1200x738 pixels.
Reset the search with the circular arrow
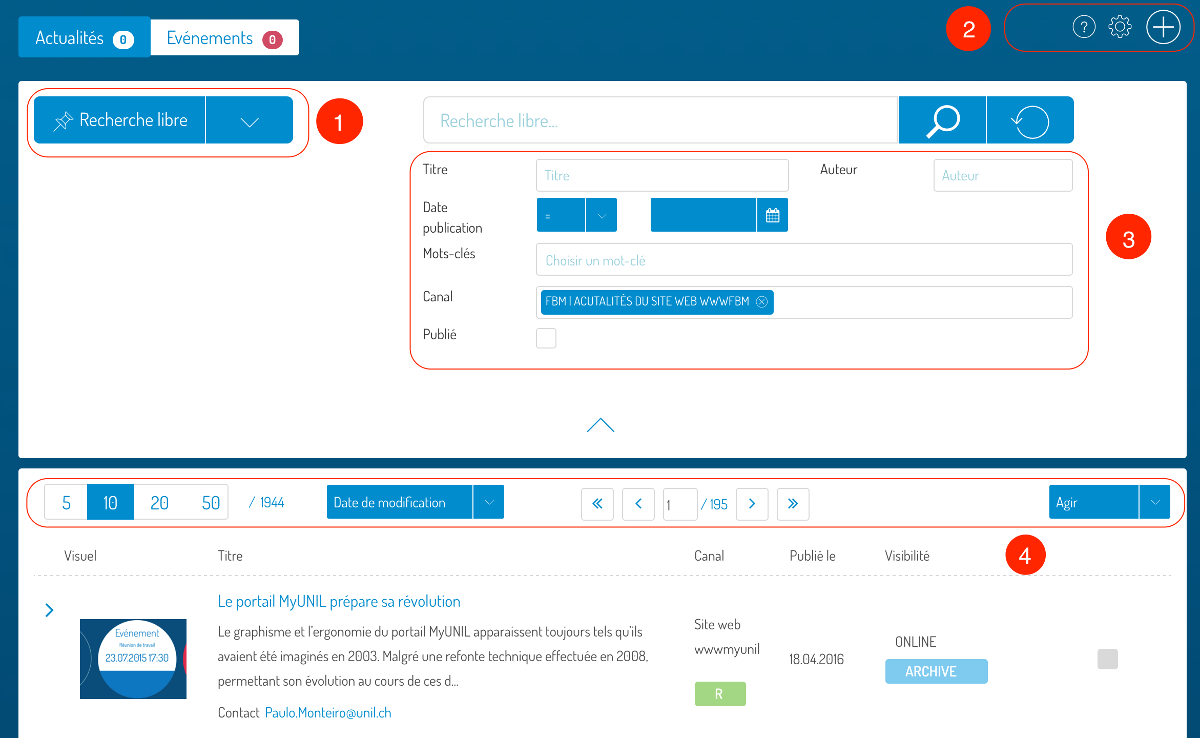[x=1030, y=120]
